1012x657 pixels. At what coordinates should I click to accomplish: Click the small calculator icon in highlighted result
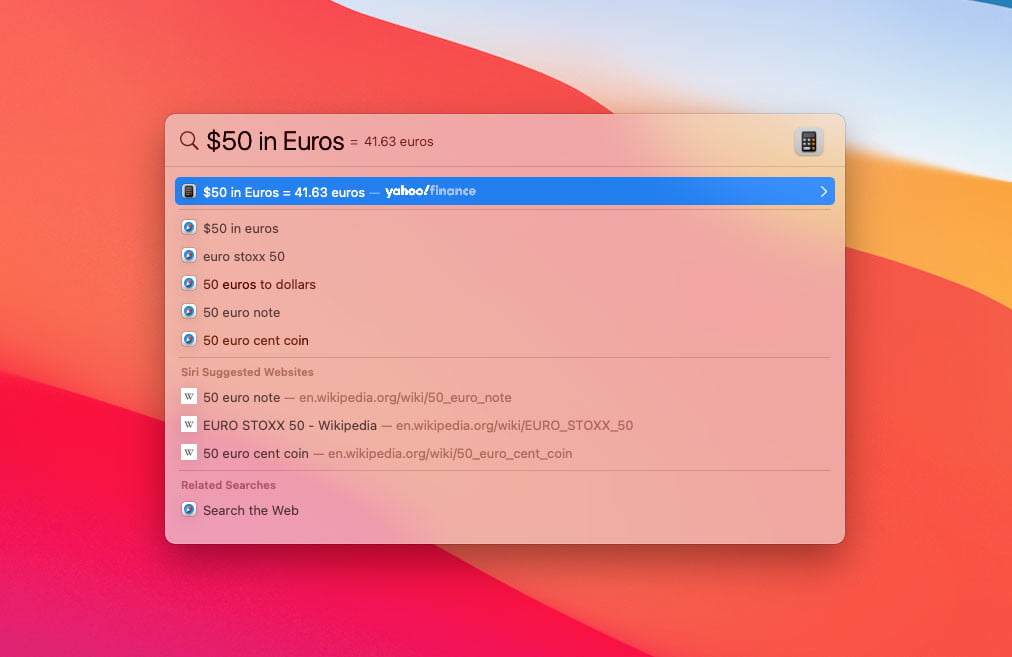(x=189, y=191)
